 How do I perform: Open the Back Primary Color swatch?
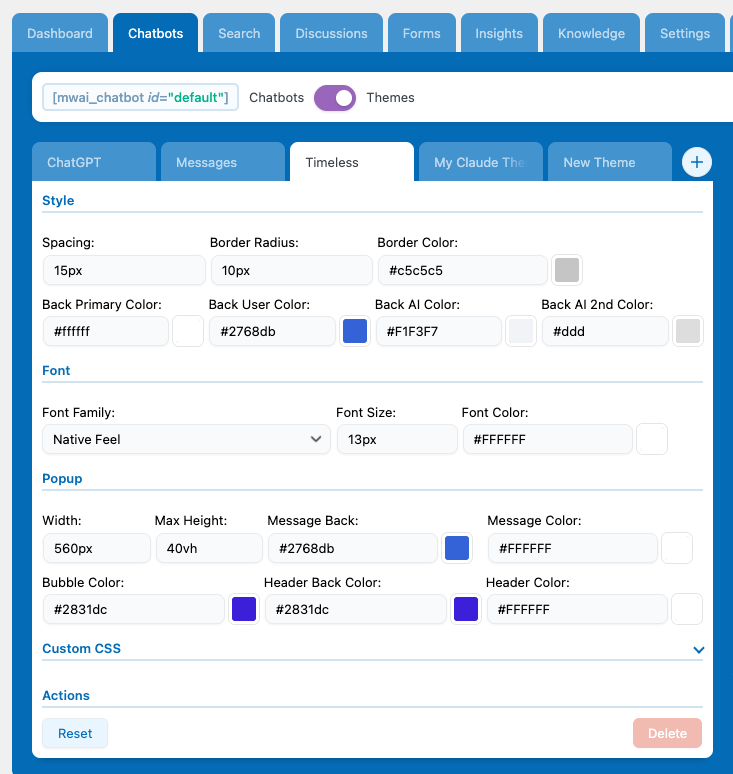(188, 331)
